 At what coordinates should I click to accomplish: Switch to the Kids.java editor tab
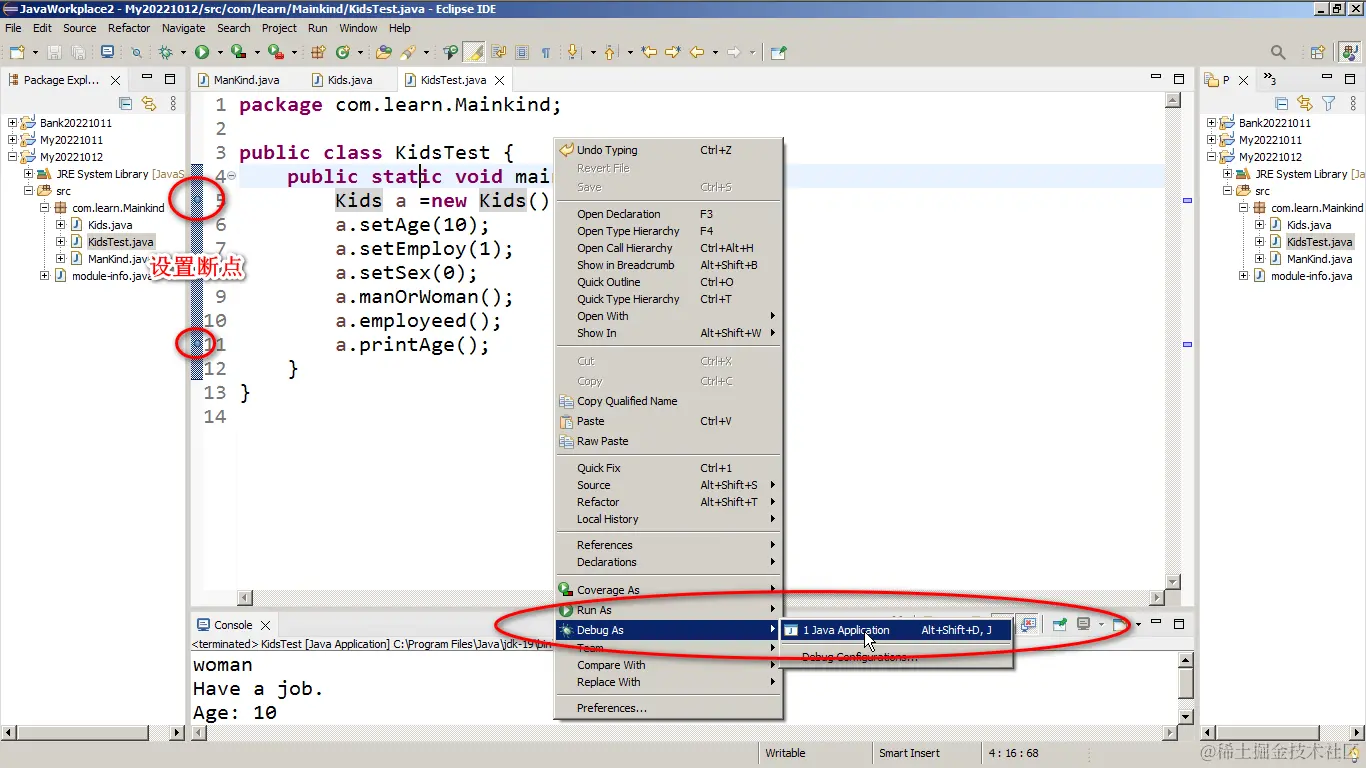click(349, 80)
